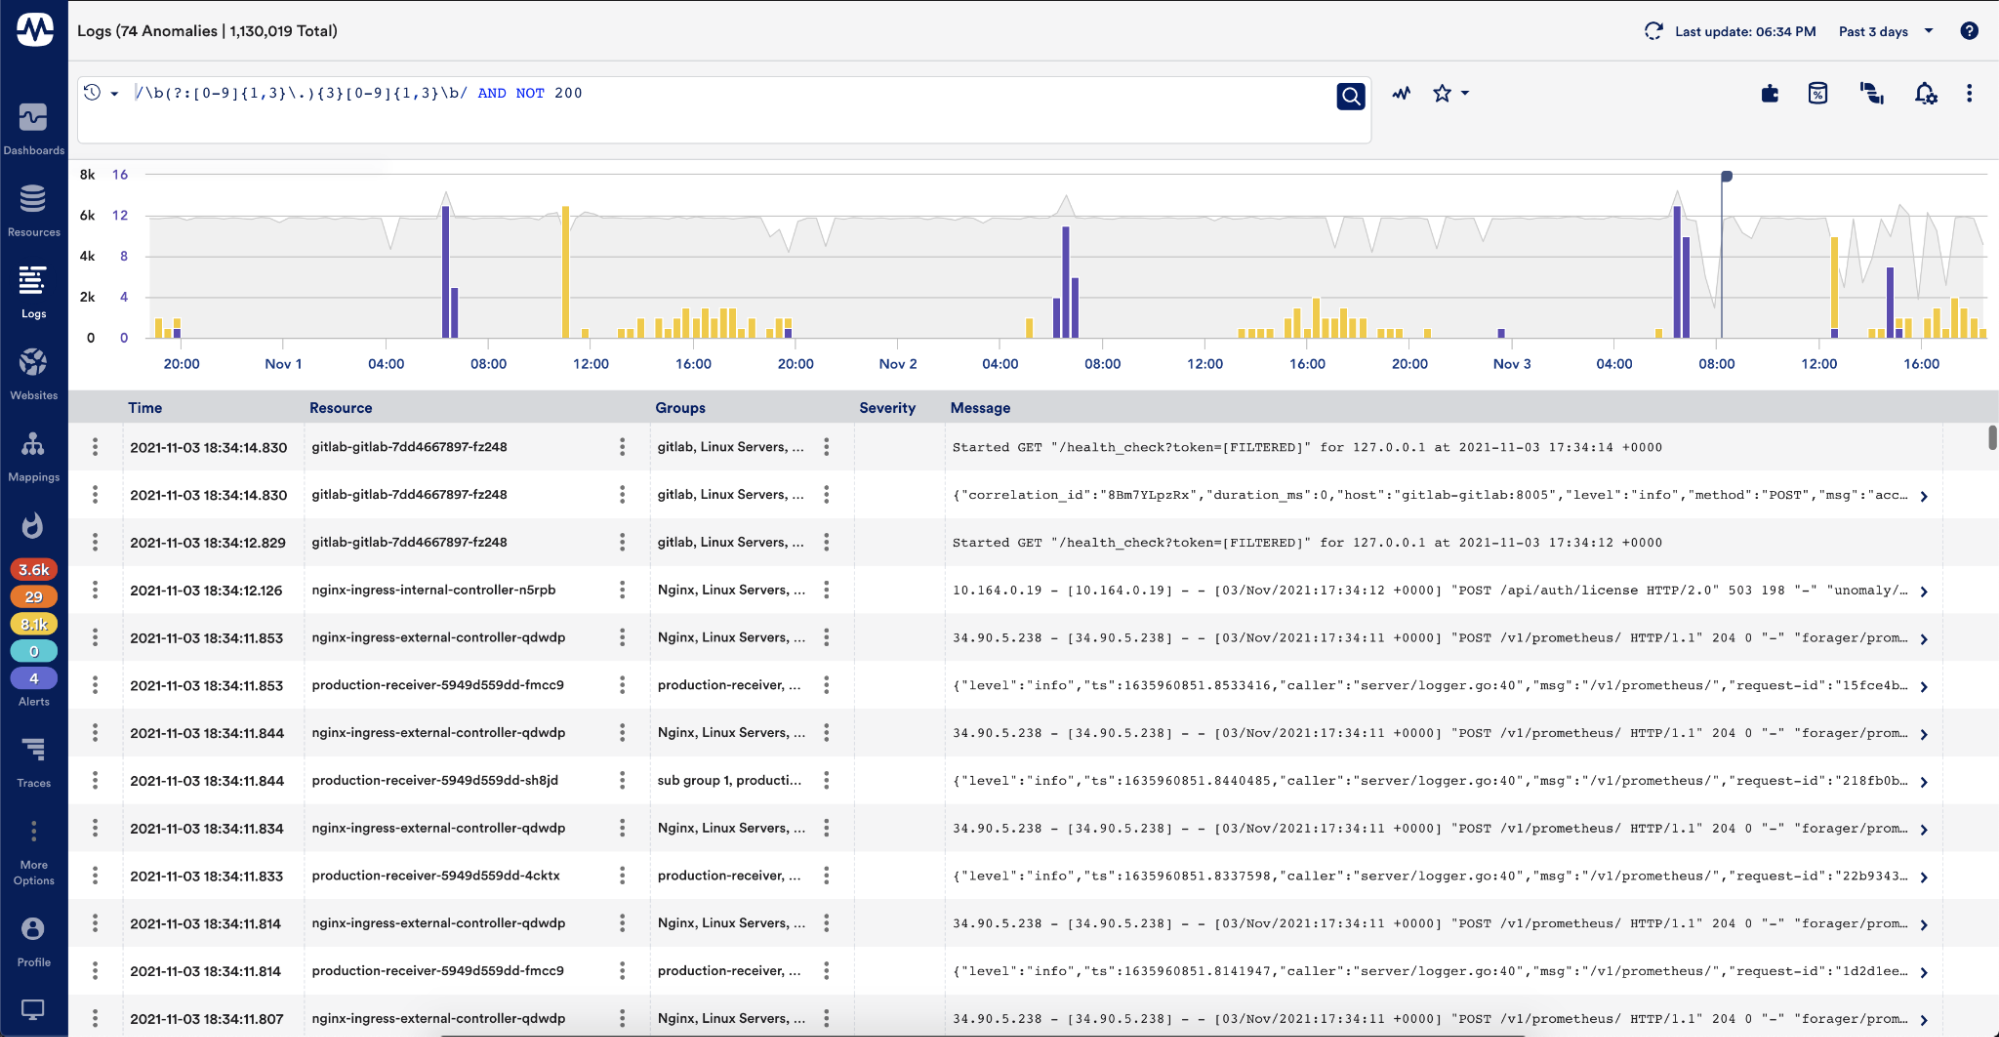Viewport: 1999px width, 1037px height.
Task: Open groups menu for production-receiver-4cktx row
Action: (x=826, y=876)
